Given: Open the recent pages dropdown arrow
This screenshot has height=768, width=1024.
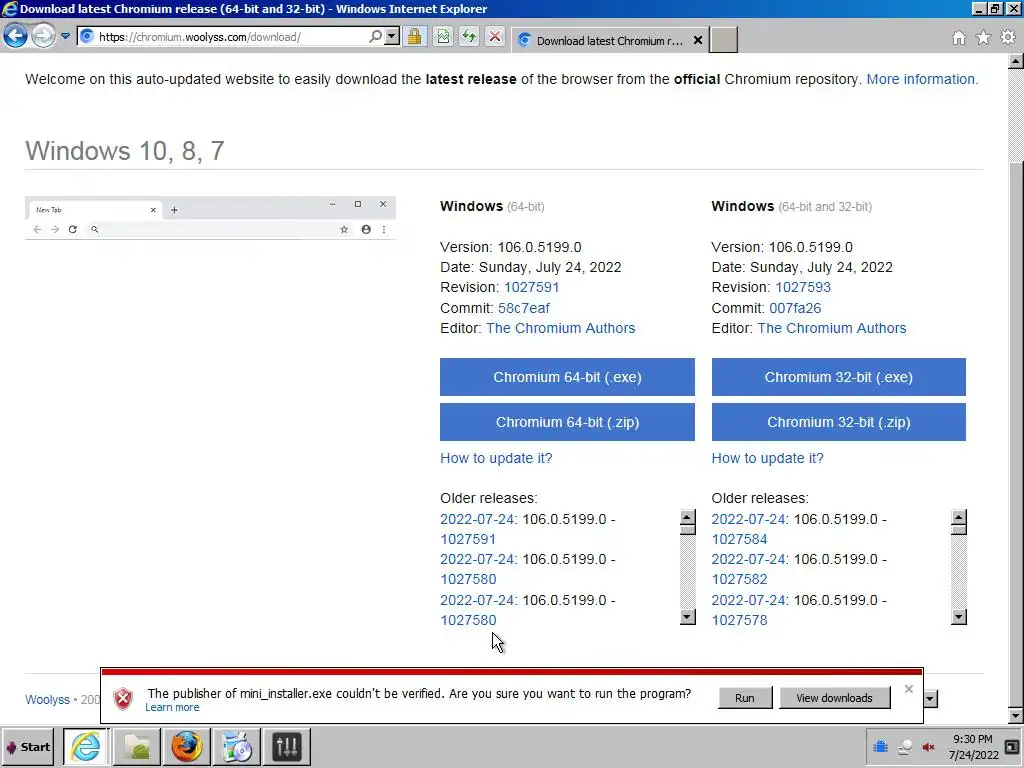Looking at the screenshot, I should tap(65, 37).
